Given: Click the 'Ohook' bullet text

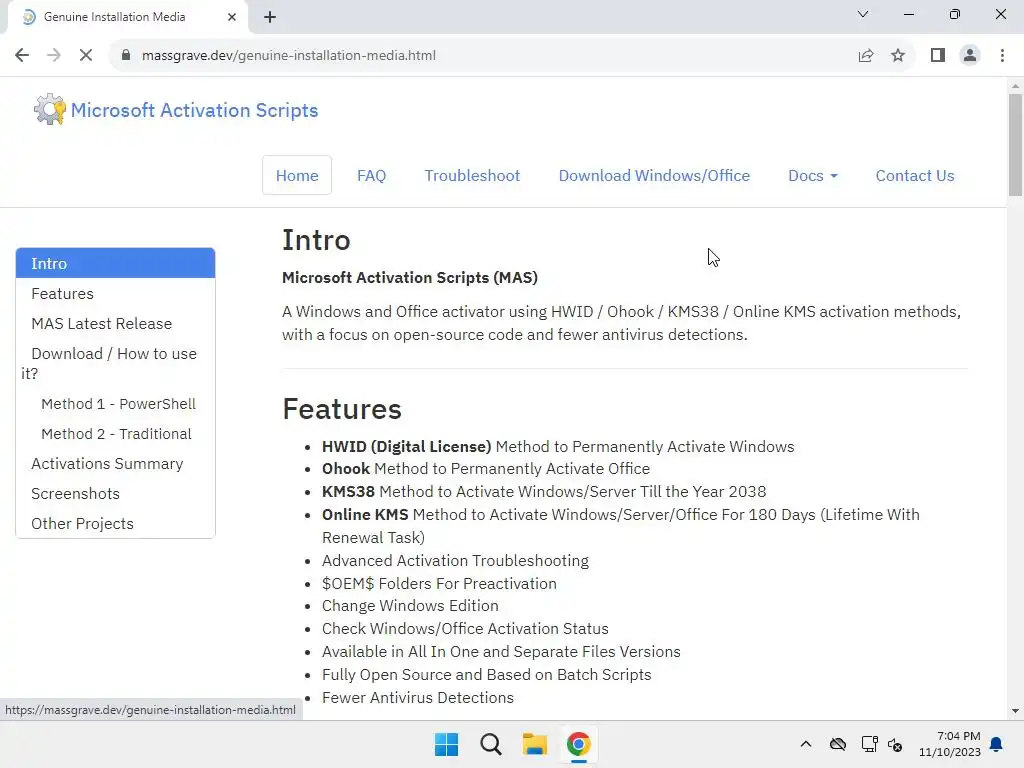Looking at the screenshot, I should [346, 468].
